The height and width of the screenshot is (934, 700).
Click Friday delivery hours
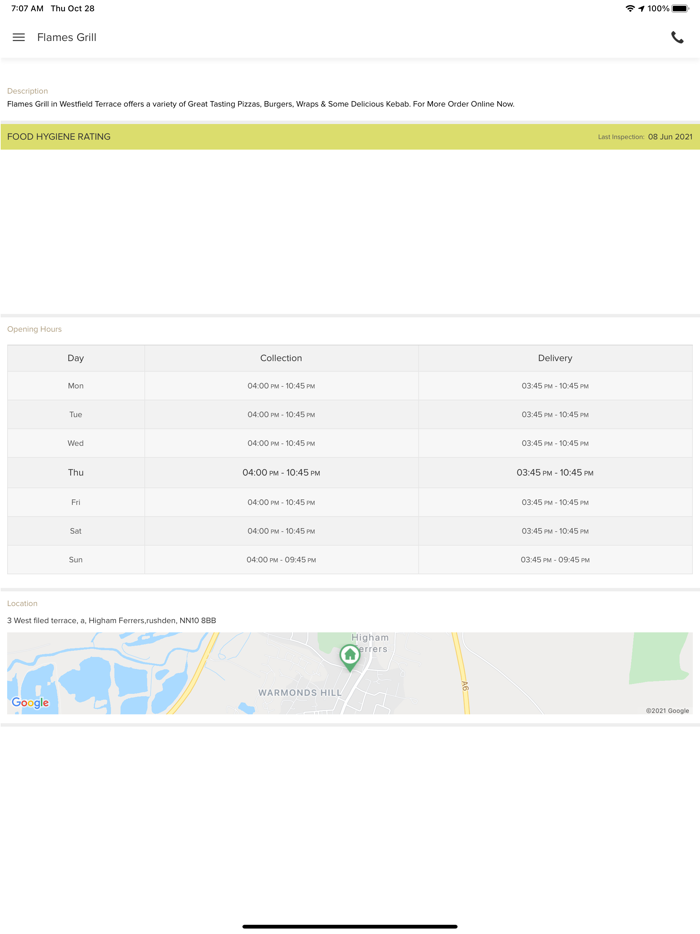pyautogui.click(x=555, y=502)
